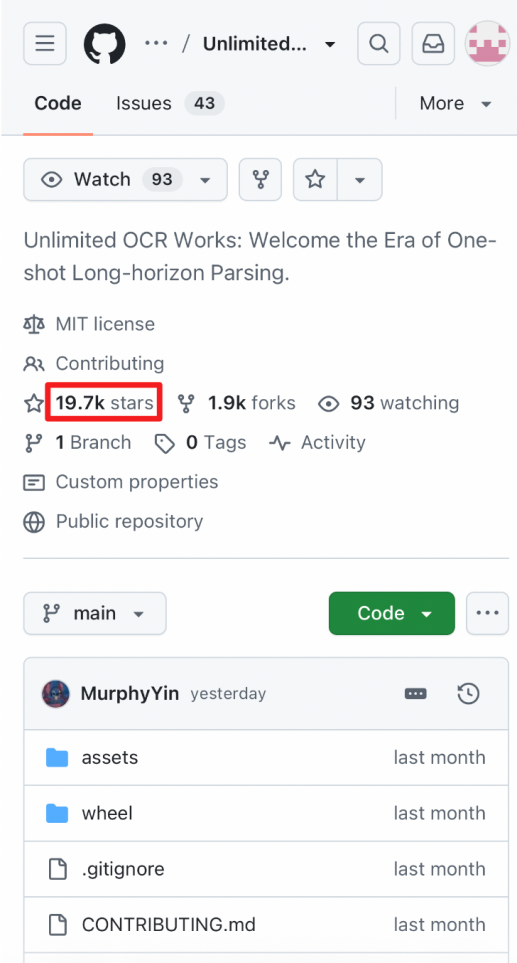Viewport: 517px width, 963px height.
Task: Open the user avatar profile menu
Action: [488, 44]
